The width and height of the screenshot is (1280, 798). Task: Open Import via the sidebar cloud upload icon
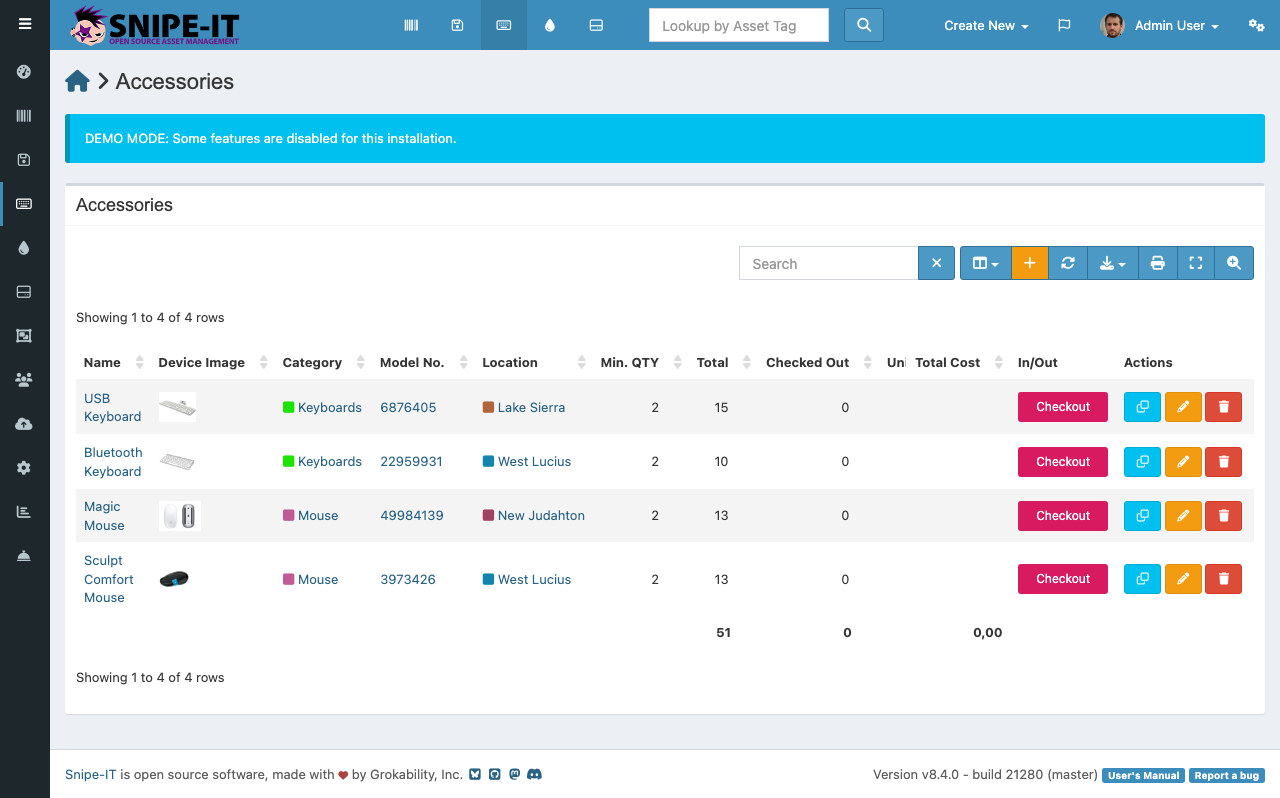pyautogui.click(x=24, y=424)
